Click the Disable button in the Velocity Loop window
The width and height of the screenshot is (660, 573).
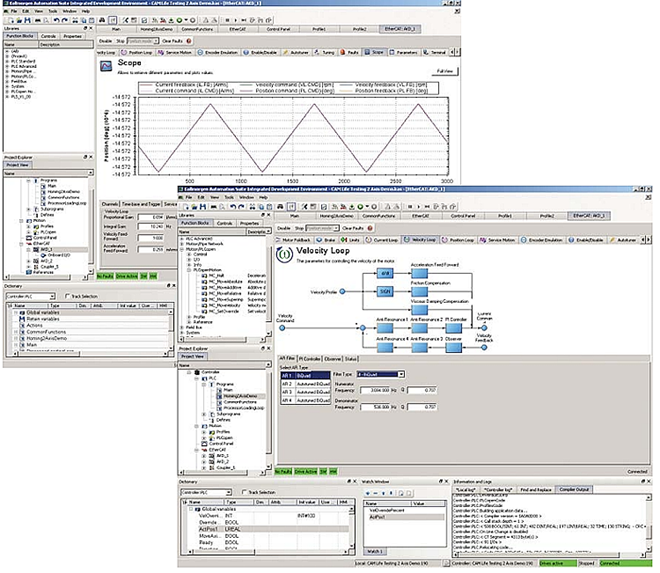pos(284,228)
